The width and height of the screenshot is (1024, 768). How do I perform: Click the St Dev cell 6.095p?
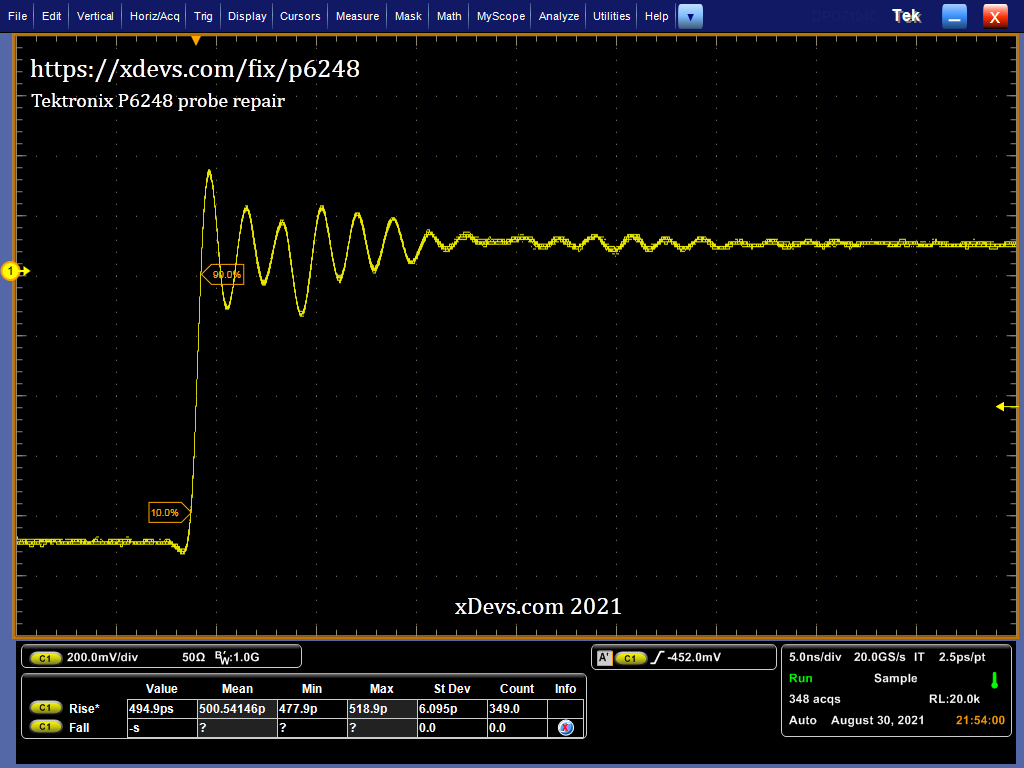tap(452, 709)
